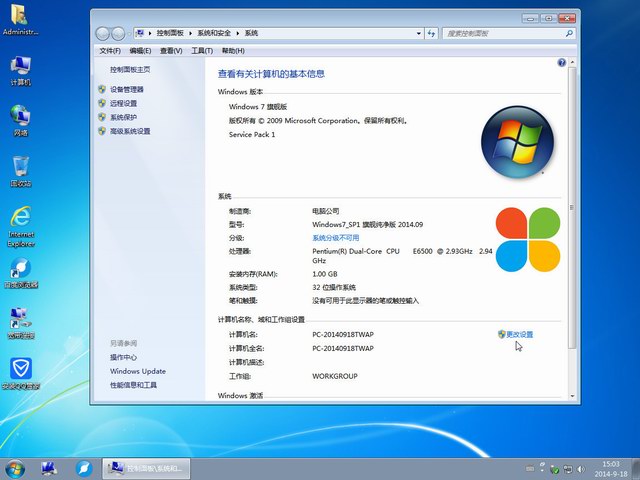The image size is (640, 480).
Task: Click the Windows 7 旗舰版 text
Action: point(258,107)
